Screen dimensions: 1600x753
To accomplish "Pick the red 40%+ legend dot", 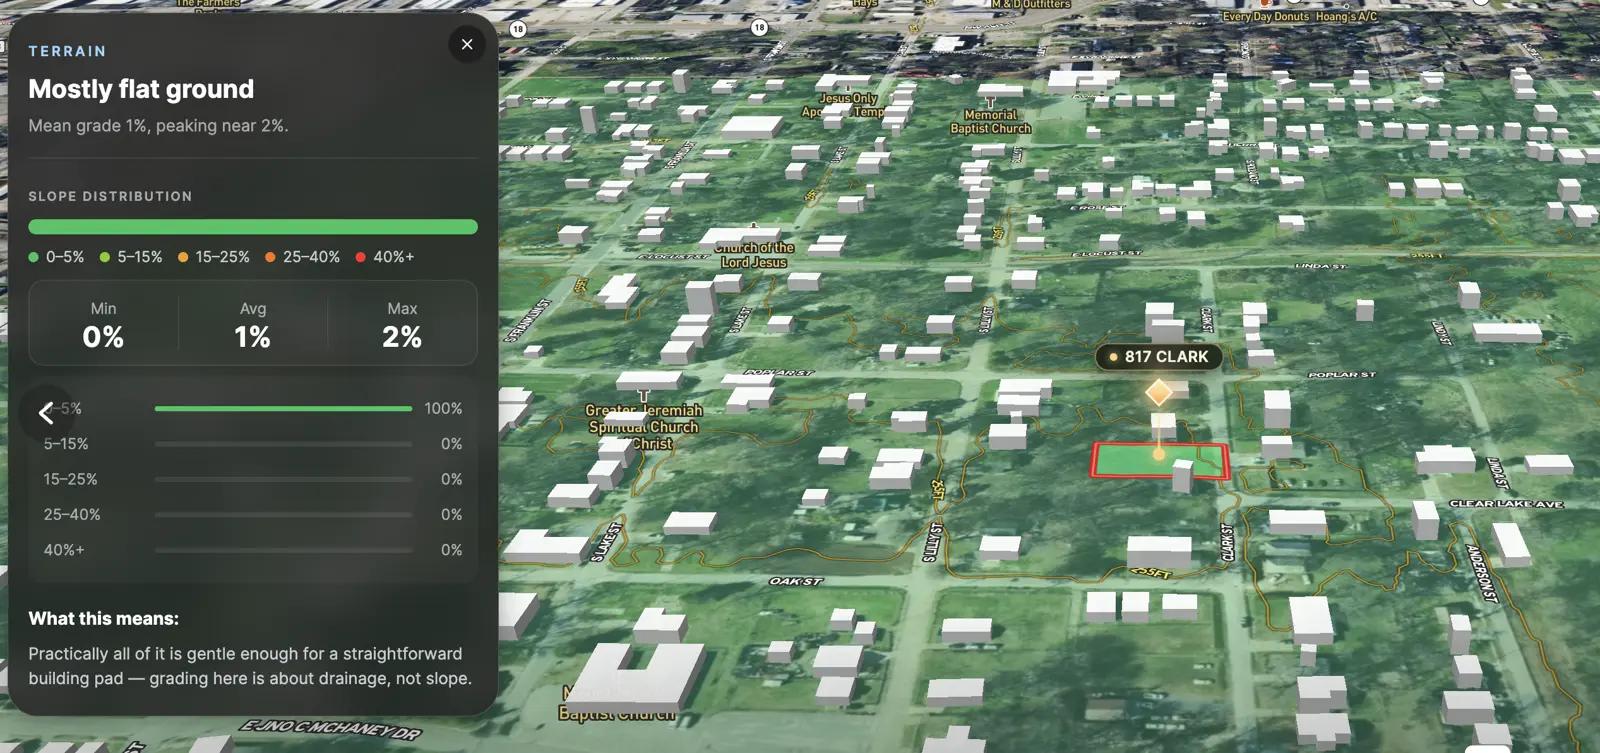I will point(361,257).
